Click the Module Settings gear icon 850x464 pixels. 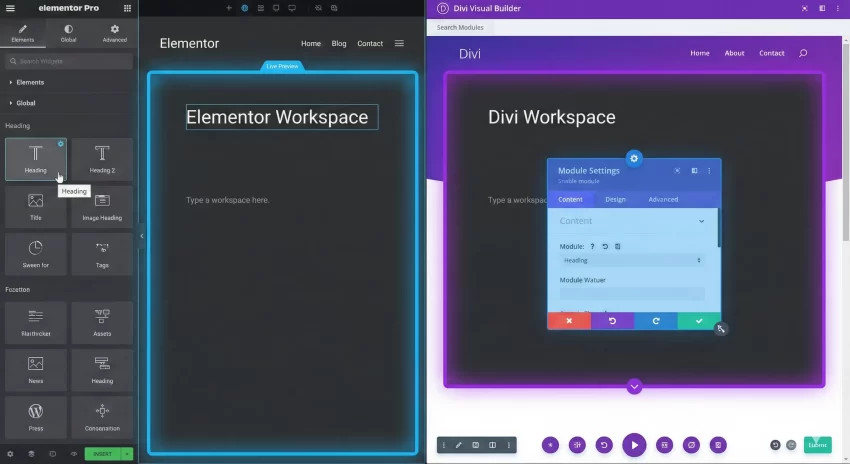coord(634,158)
